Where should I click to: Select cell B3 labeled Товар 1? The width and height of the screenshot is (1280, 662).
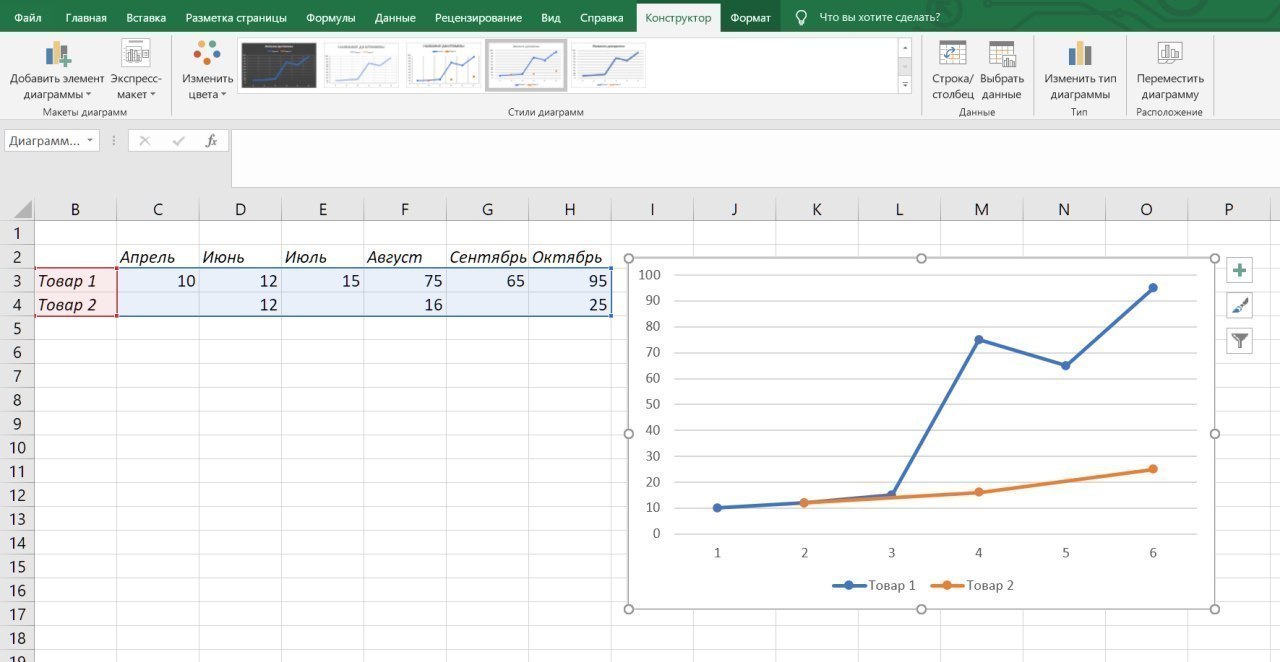[76, 281]
